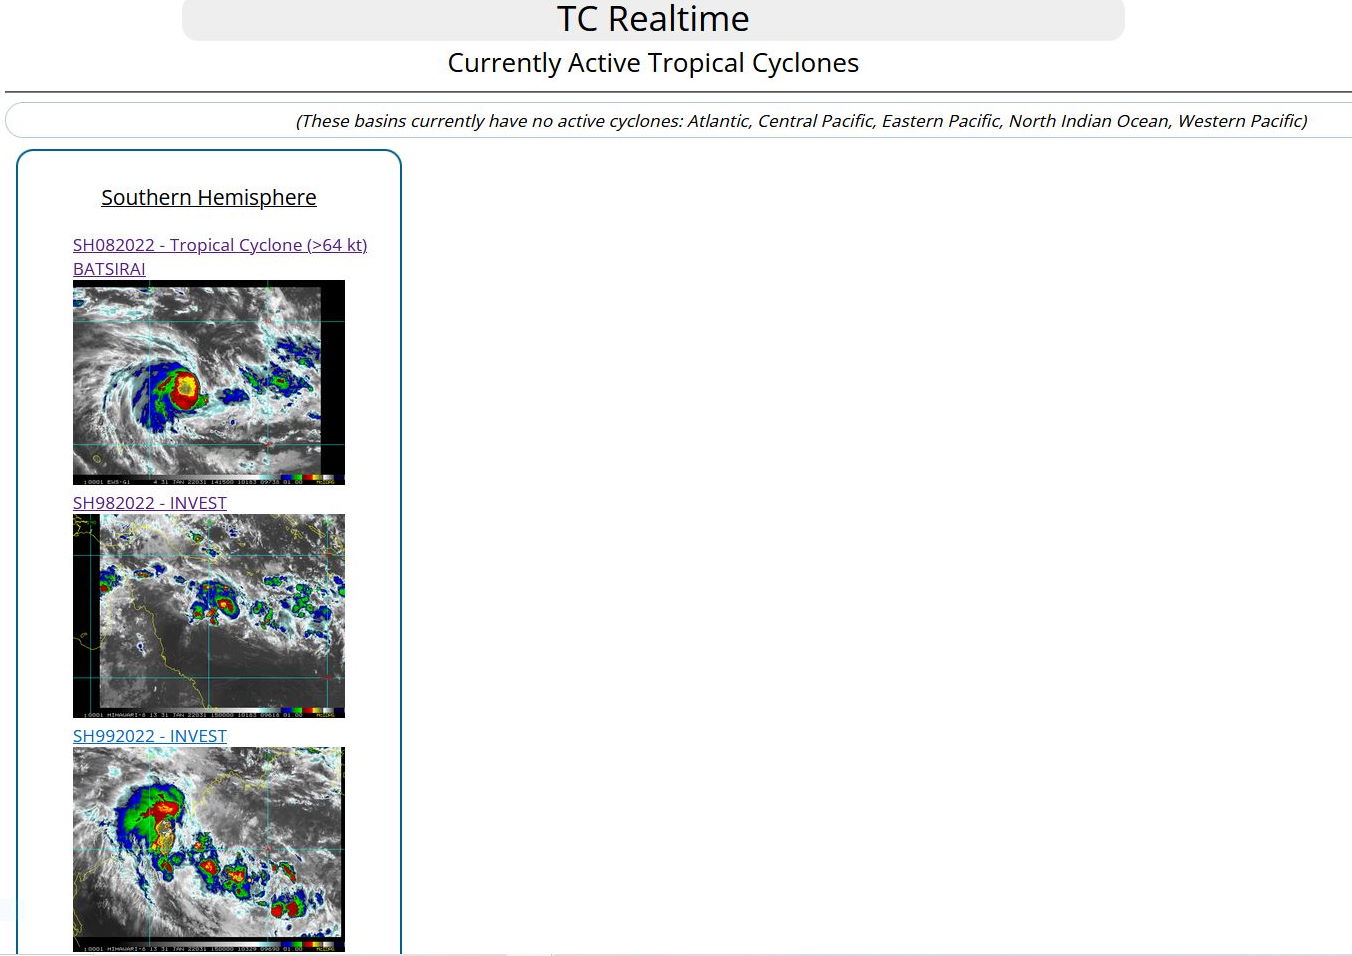Click the BATSIRAI storm name link

[x=109, y=269]
